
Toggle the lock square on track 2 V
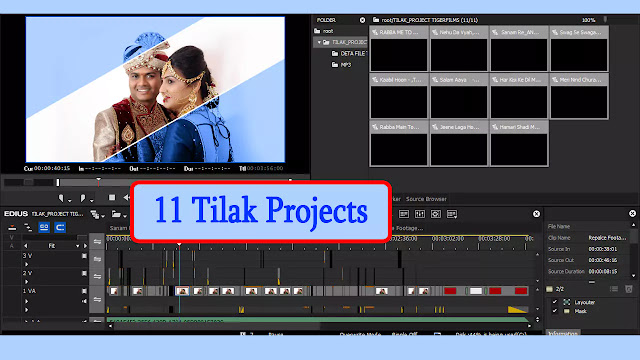[x=84, y=273]
